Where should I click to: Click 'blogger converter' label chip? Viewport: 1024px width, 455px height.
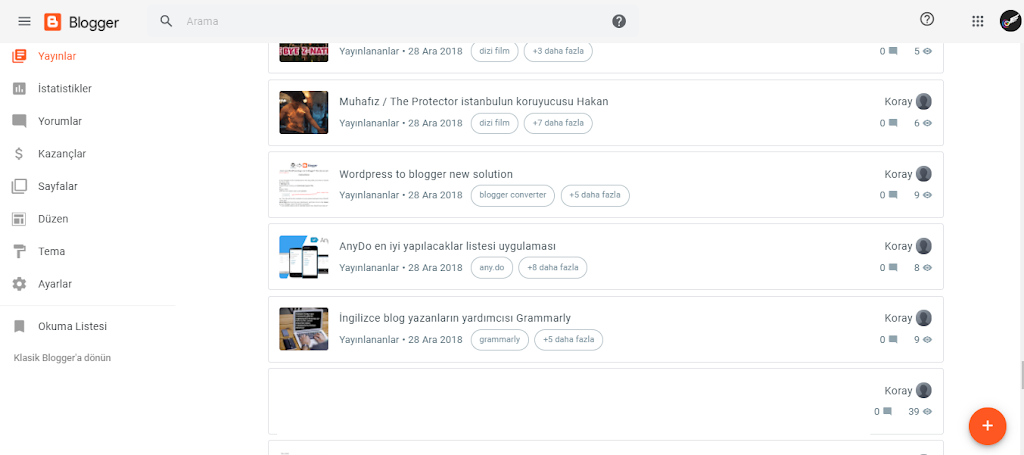(513, 195)
